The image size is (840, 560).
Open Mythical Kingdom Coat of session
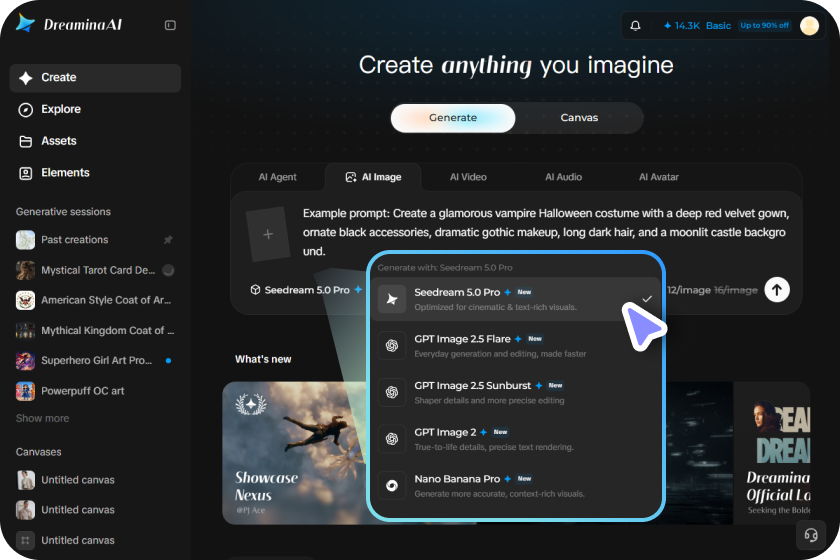[95, 331]
